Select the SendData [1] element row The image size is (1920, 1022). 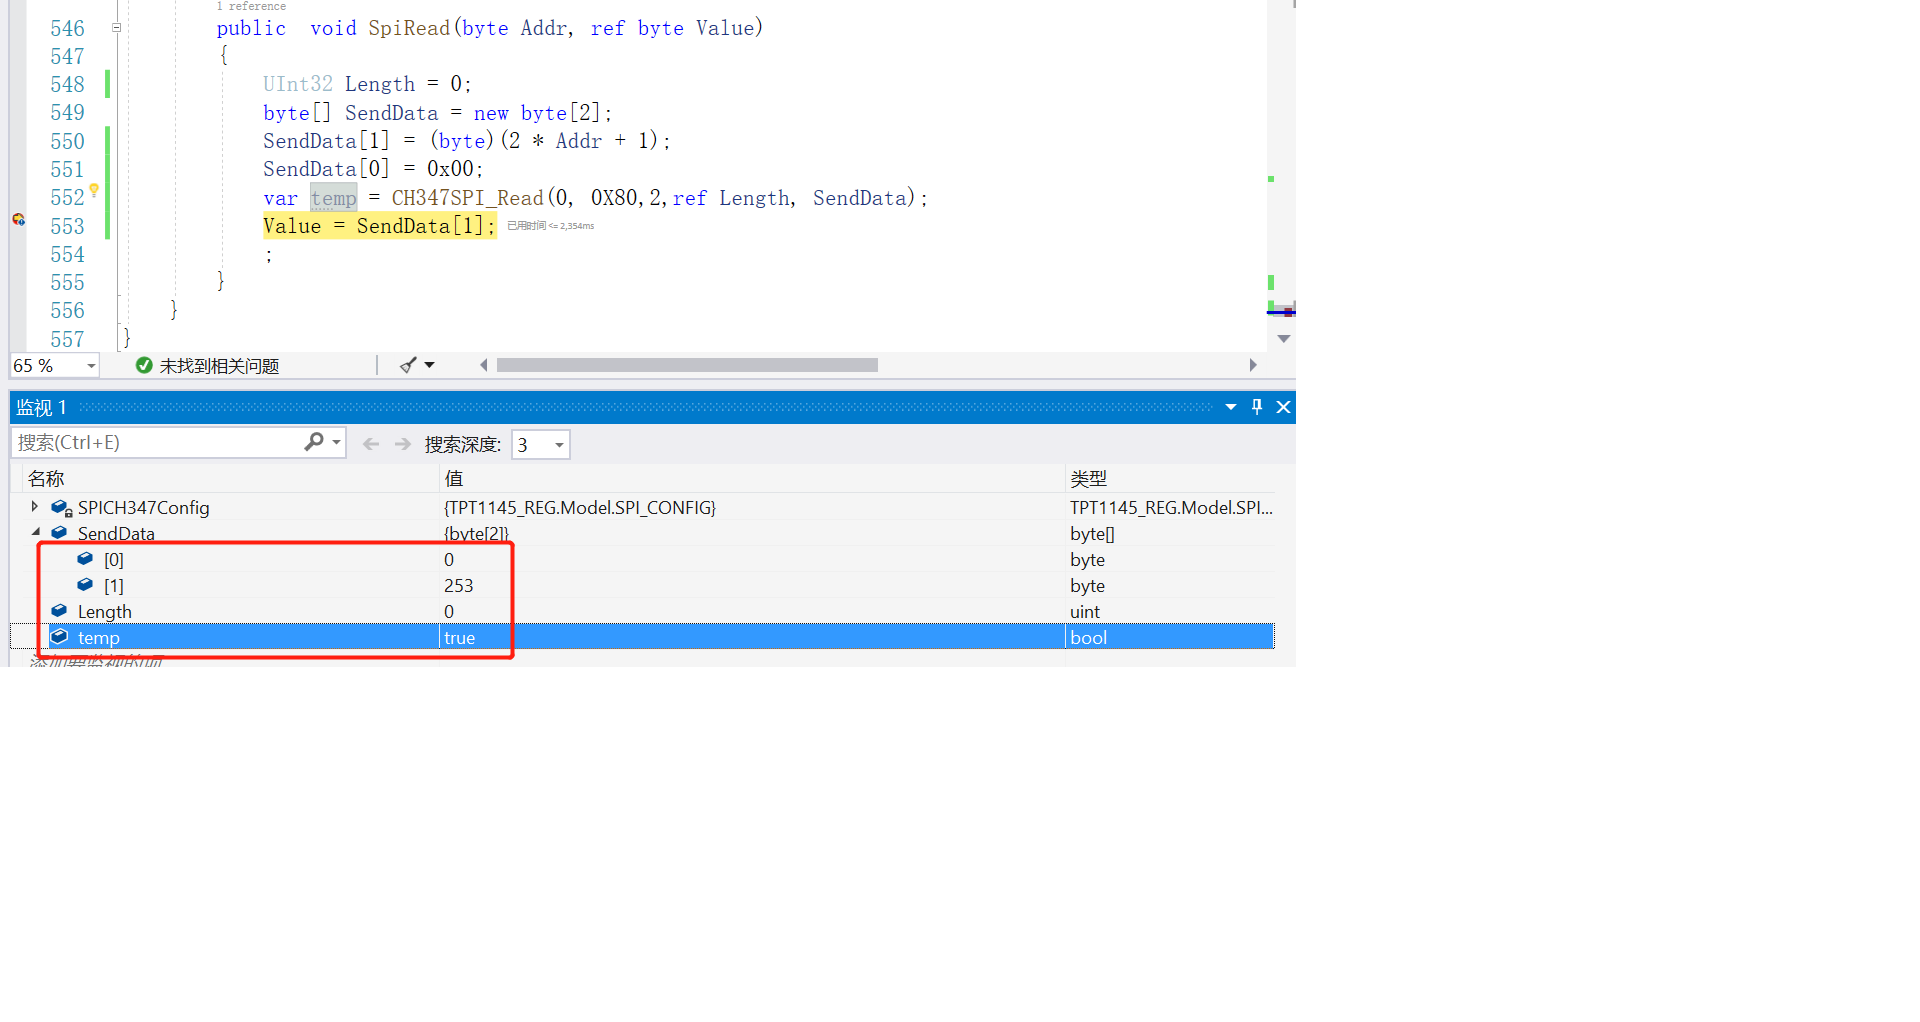(642, 585)
